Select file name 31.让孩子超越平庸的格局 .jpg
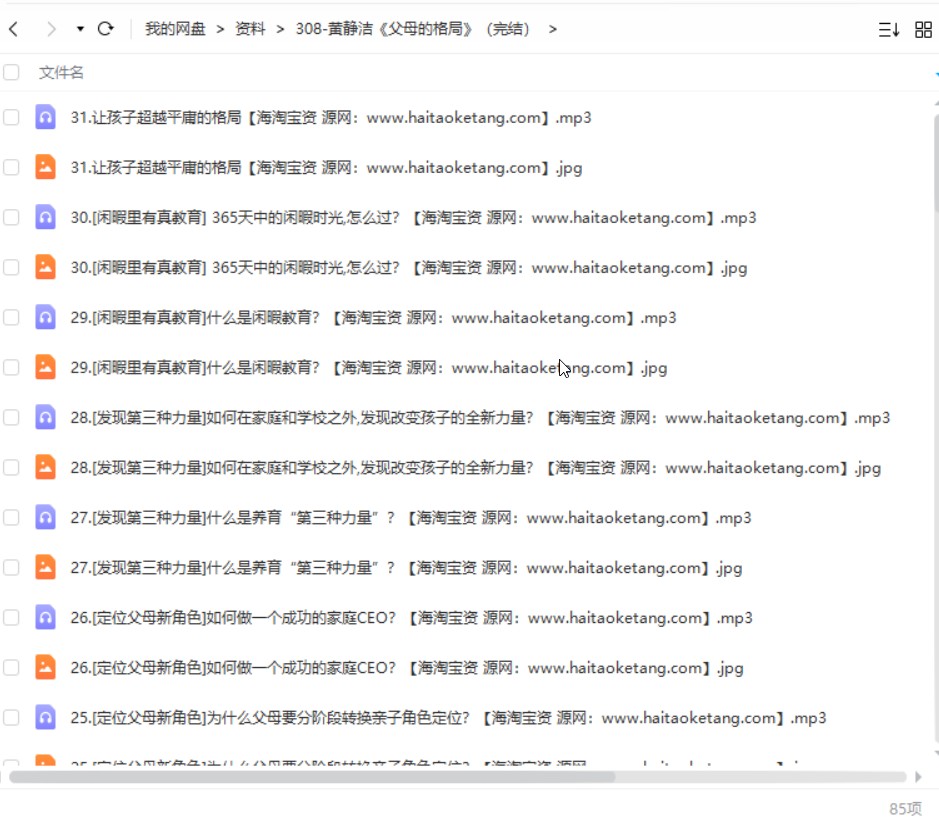The width and height of the screenshot is (939, 821). (326, 168)
